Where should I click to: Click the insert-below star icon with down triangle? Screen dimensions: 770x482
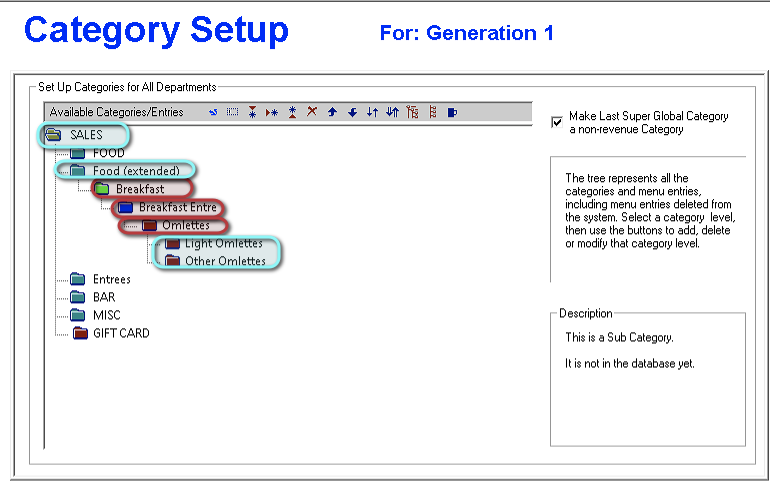[252, 112]
